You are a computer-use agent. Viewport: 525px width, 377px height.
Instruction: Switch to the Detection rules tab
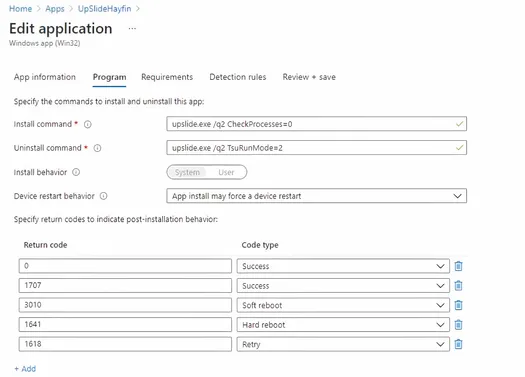pos(238,77)
